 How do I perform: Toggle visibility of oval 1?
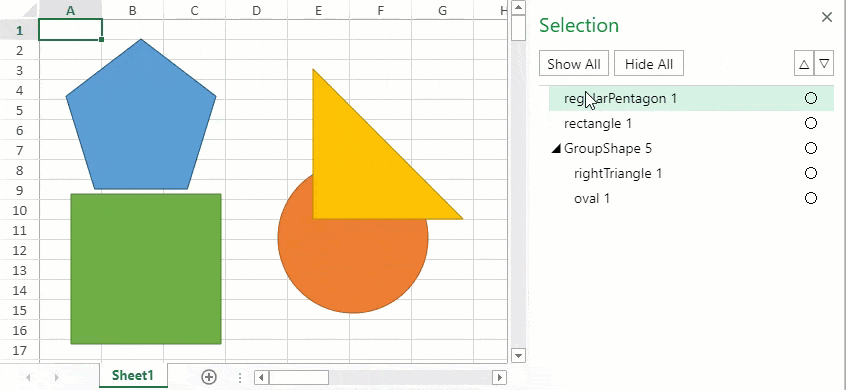(810, 199)
